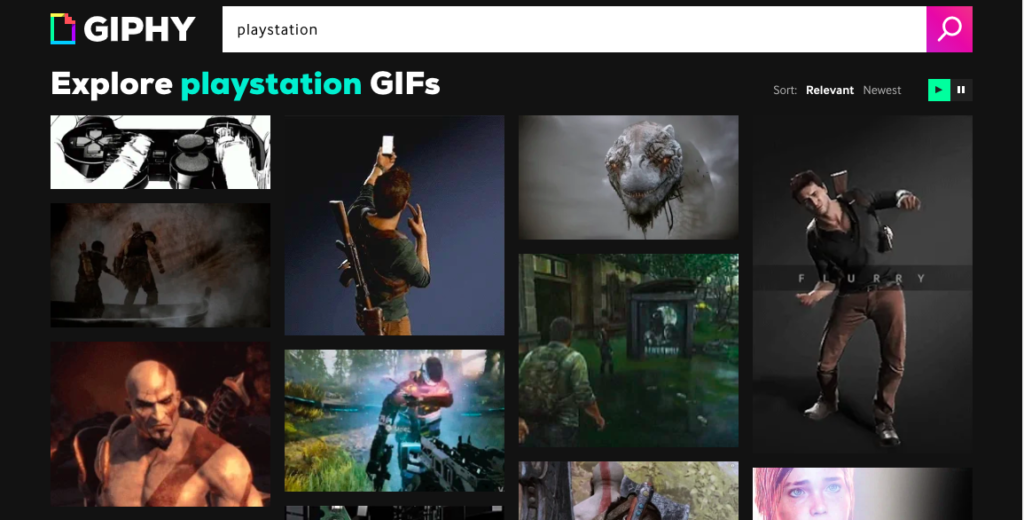Open the bald Kratos close-up GIF
Viewport: 1024px width, 520px height.
[x=161, y=424]
